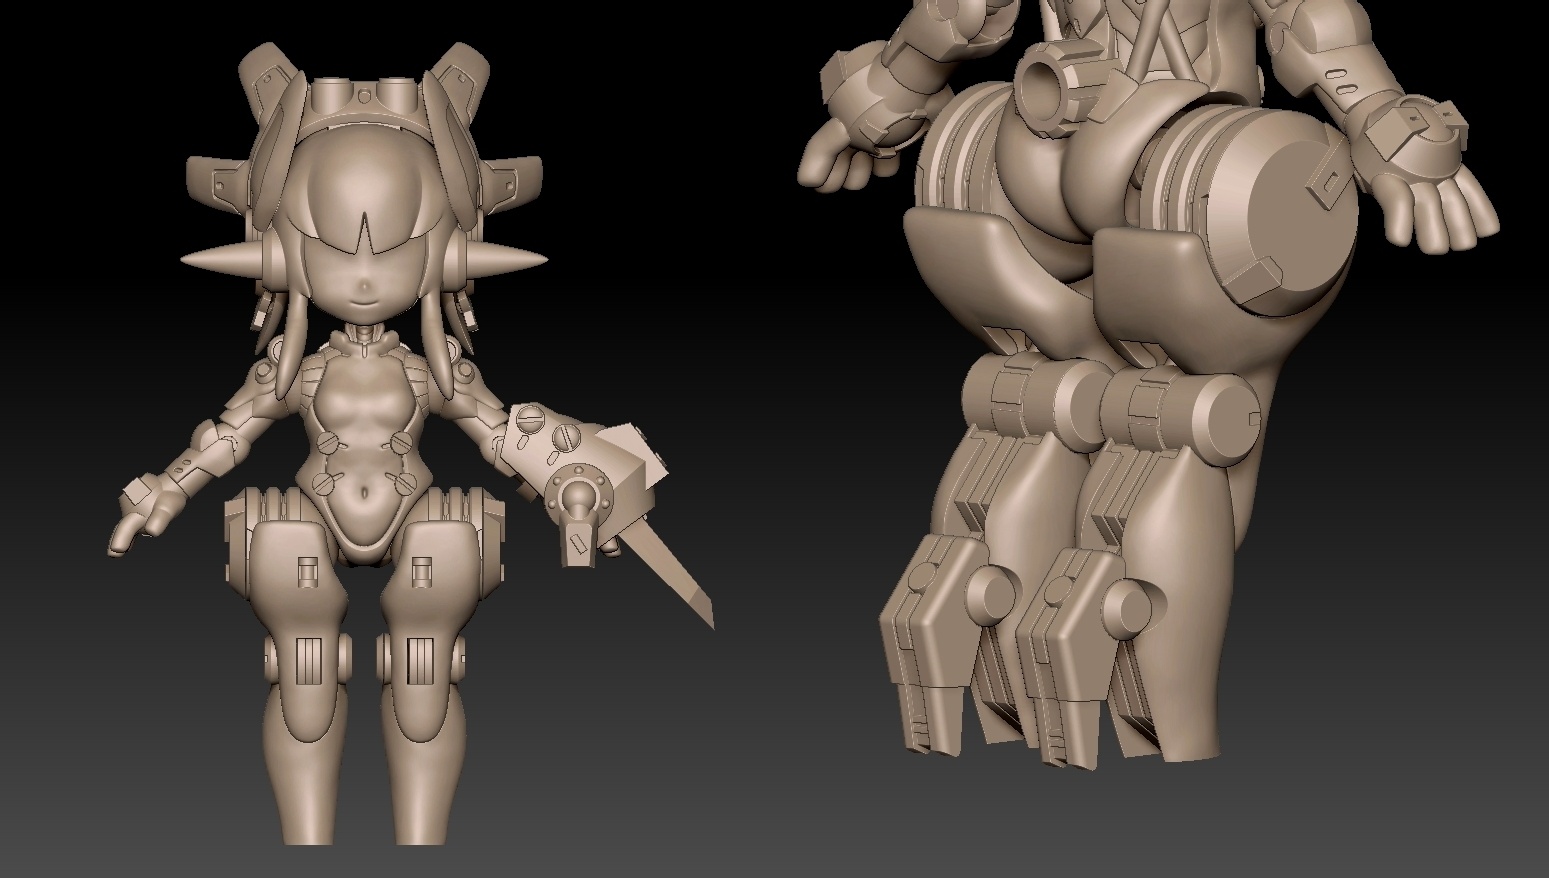This screenshot has height=878, width=1549.
Task: Click the pointing hand of the front-view figure
Action: 133,528
